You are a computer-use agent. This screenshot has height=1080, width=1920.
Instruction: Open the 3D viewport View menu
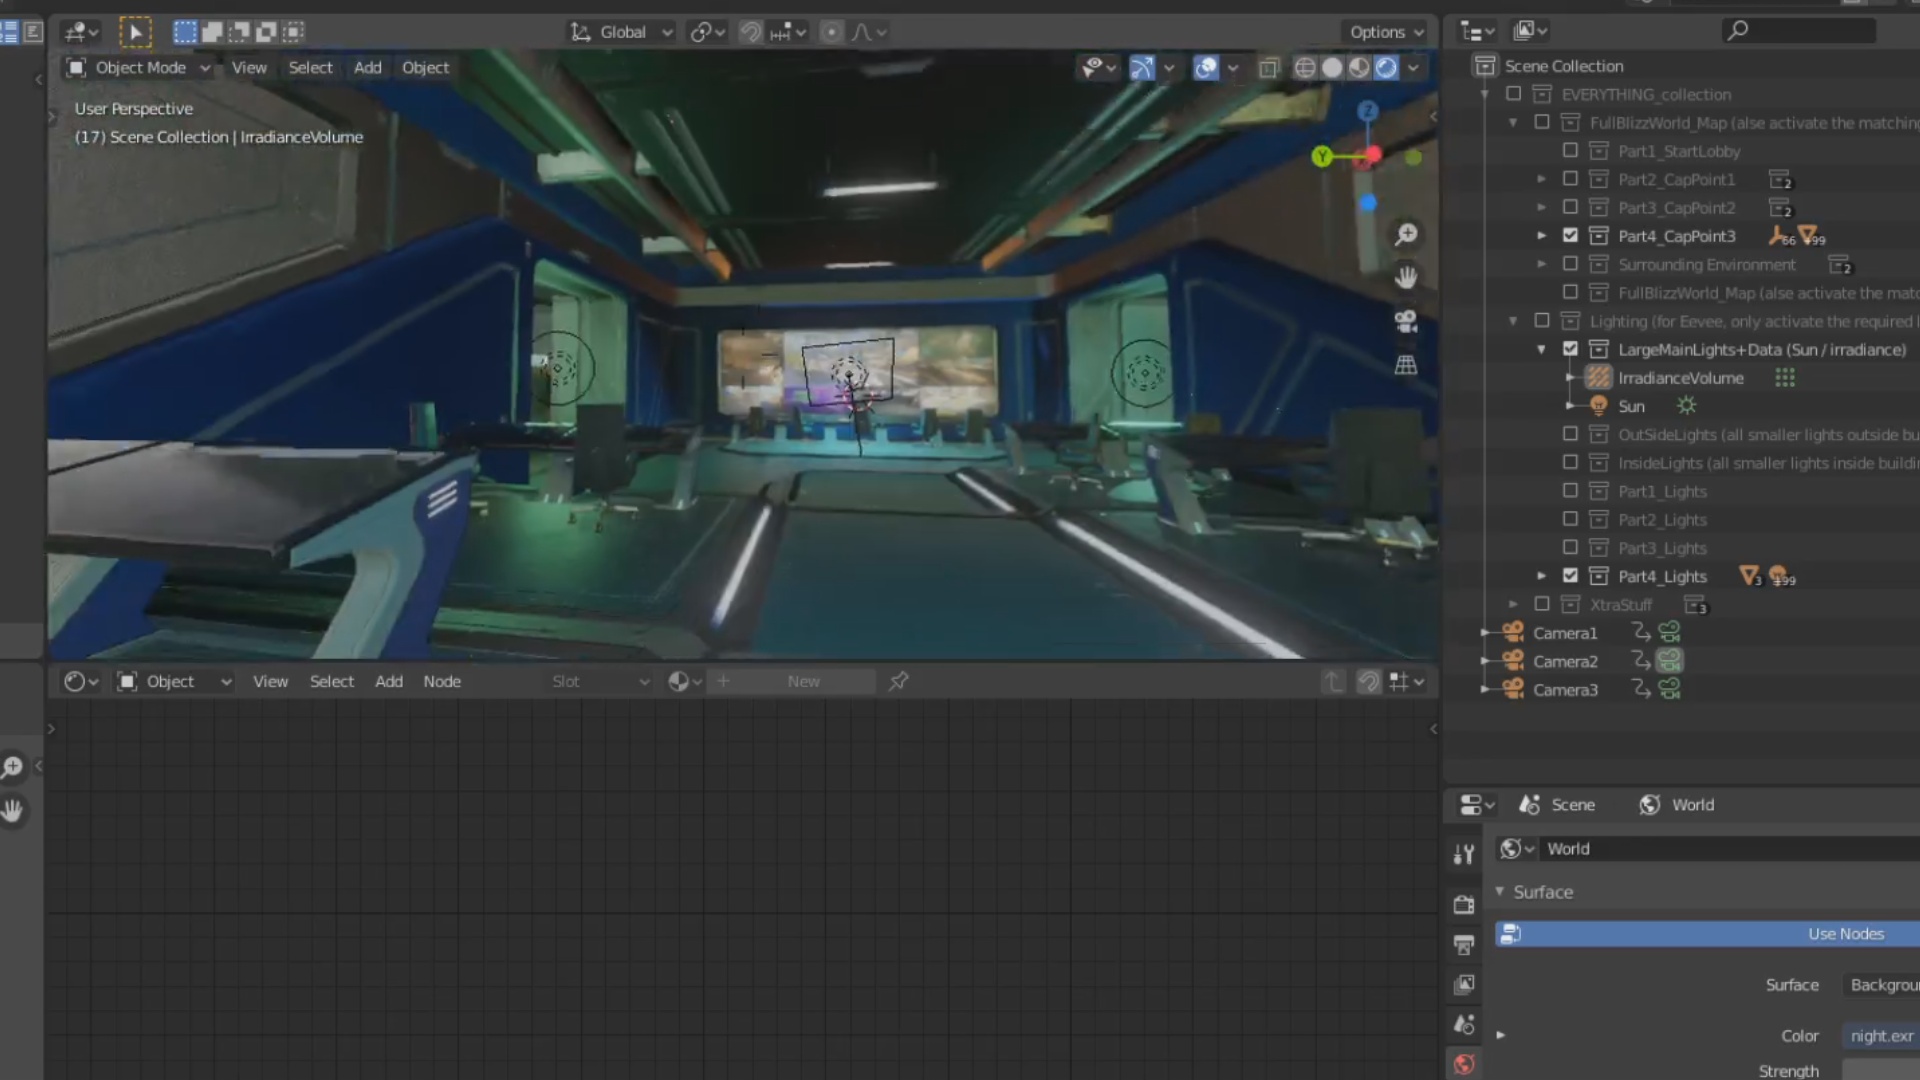tap(249, 67)
